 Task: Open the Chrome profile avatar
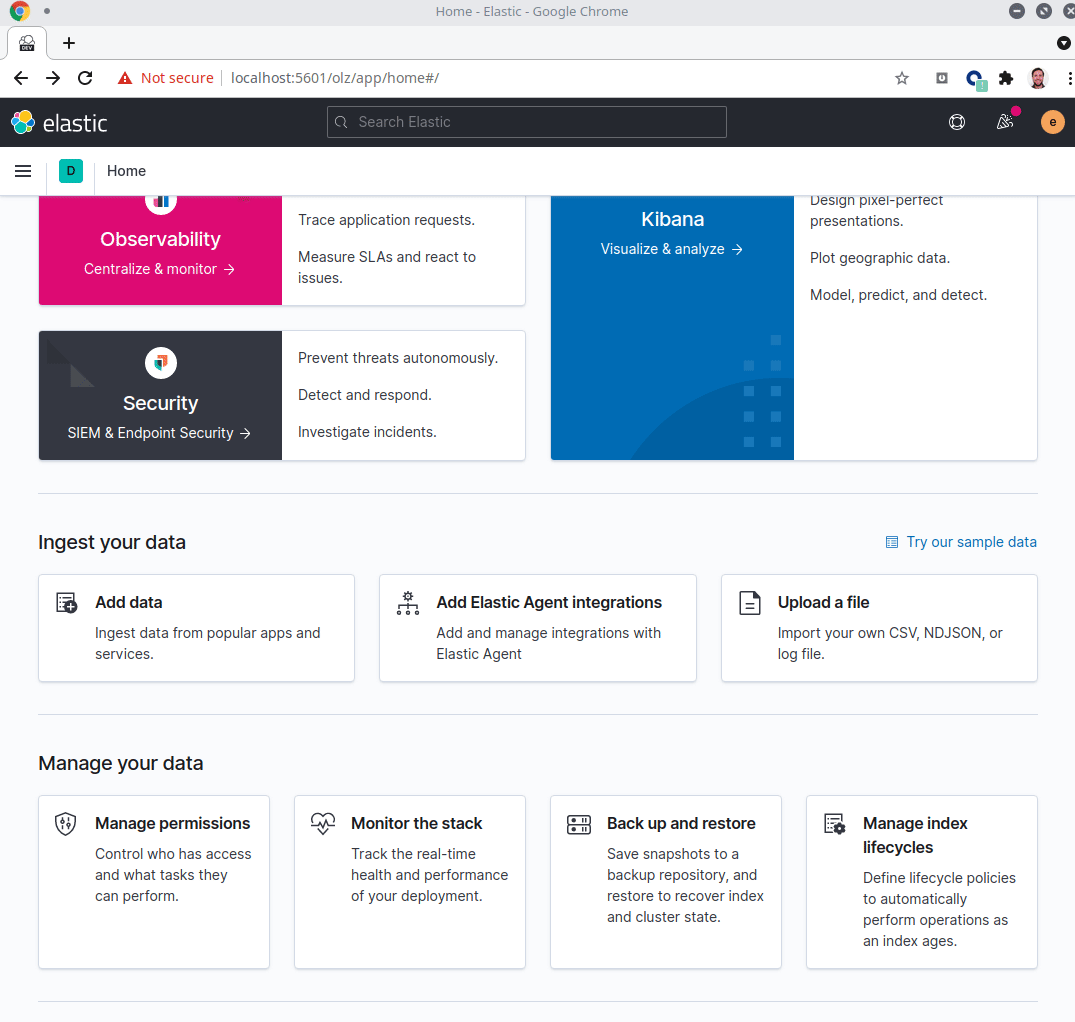pos(1038,78)
